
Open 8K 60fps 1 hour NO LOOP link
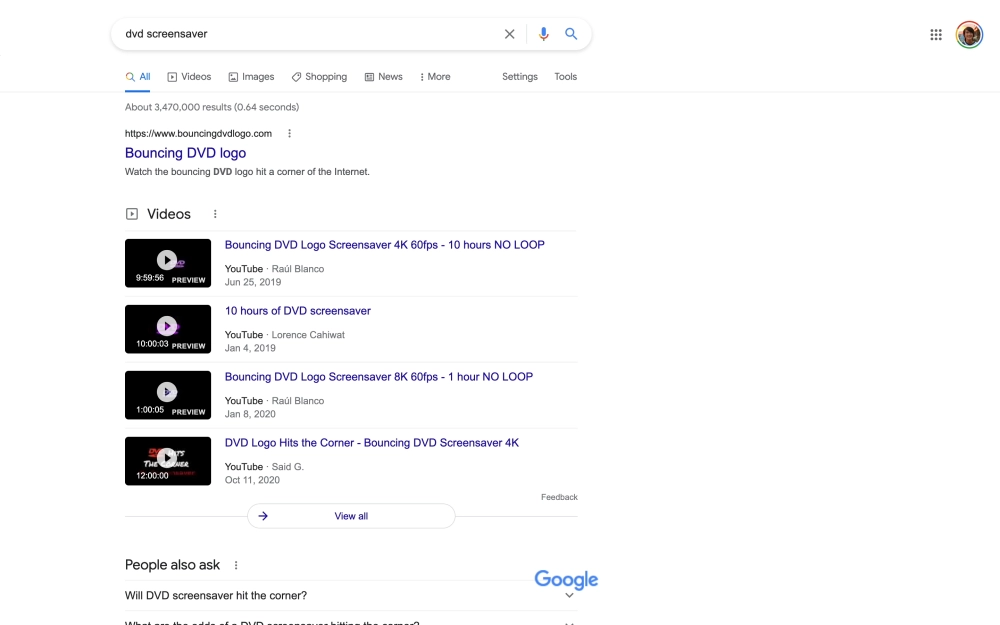pyautogui.click(x=379, y=377)
